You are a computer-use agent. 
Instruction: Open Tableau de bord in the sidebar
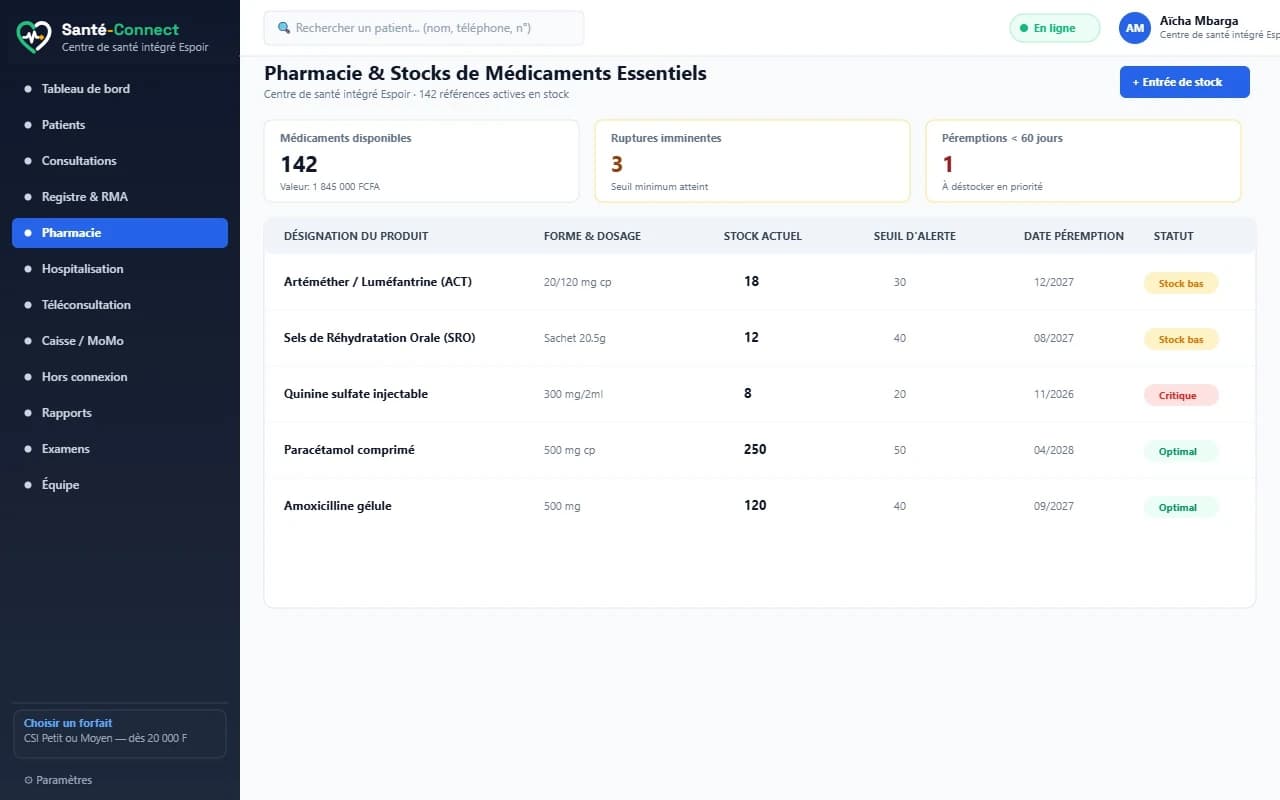[120, 89]
